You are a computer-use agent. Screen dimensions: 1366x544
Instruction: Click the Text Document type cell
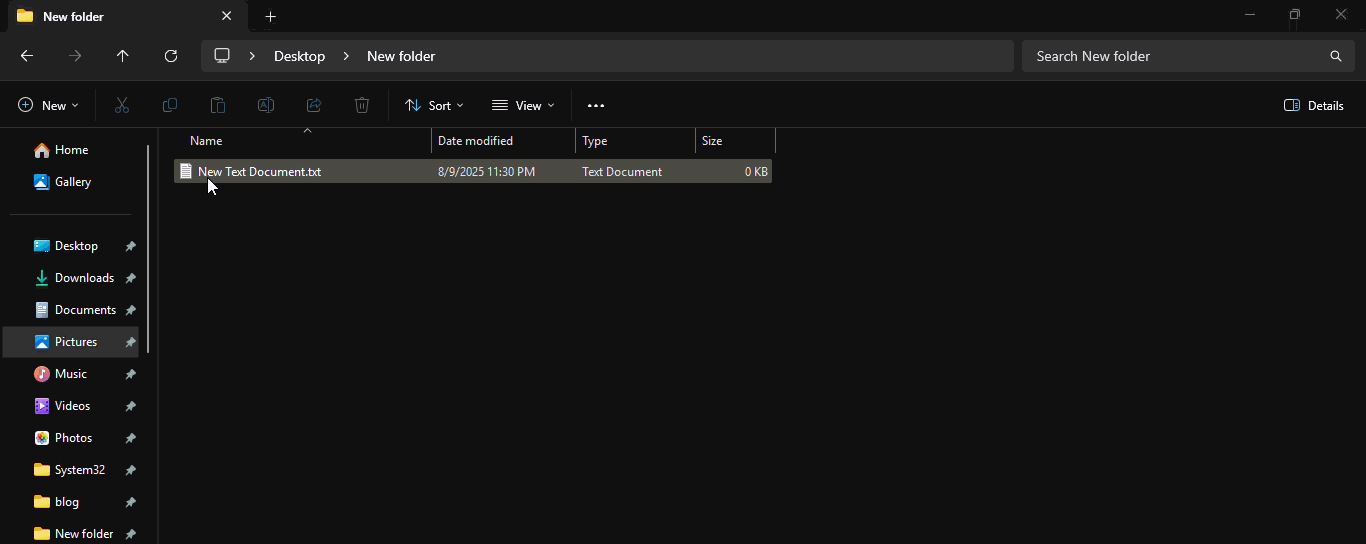622,172
